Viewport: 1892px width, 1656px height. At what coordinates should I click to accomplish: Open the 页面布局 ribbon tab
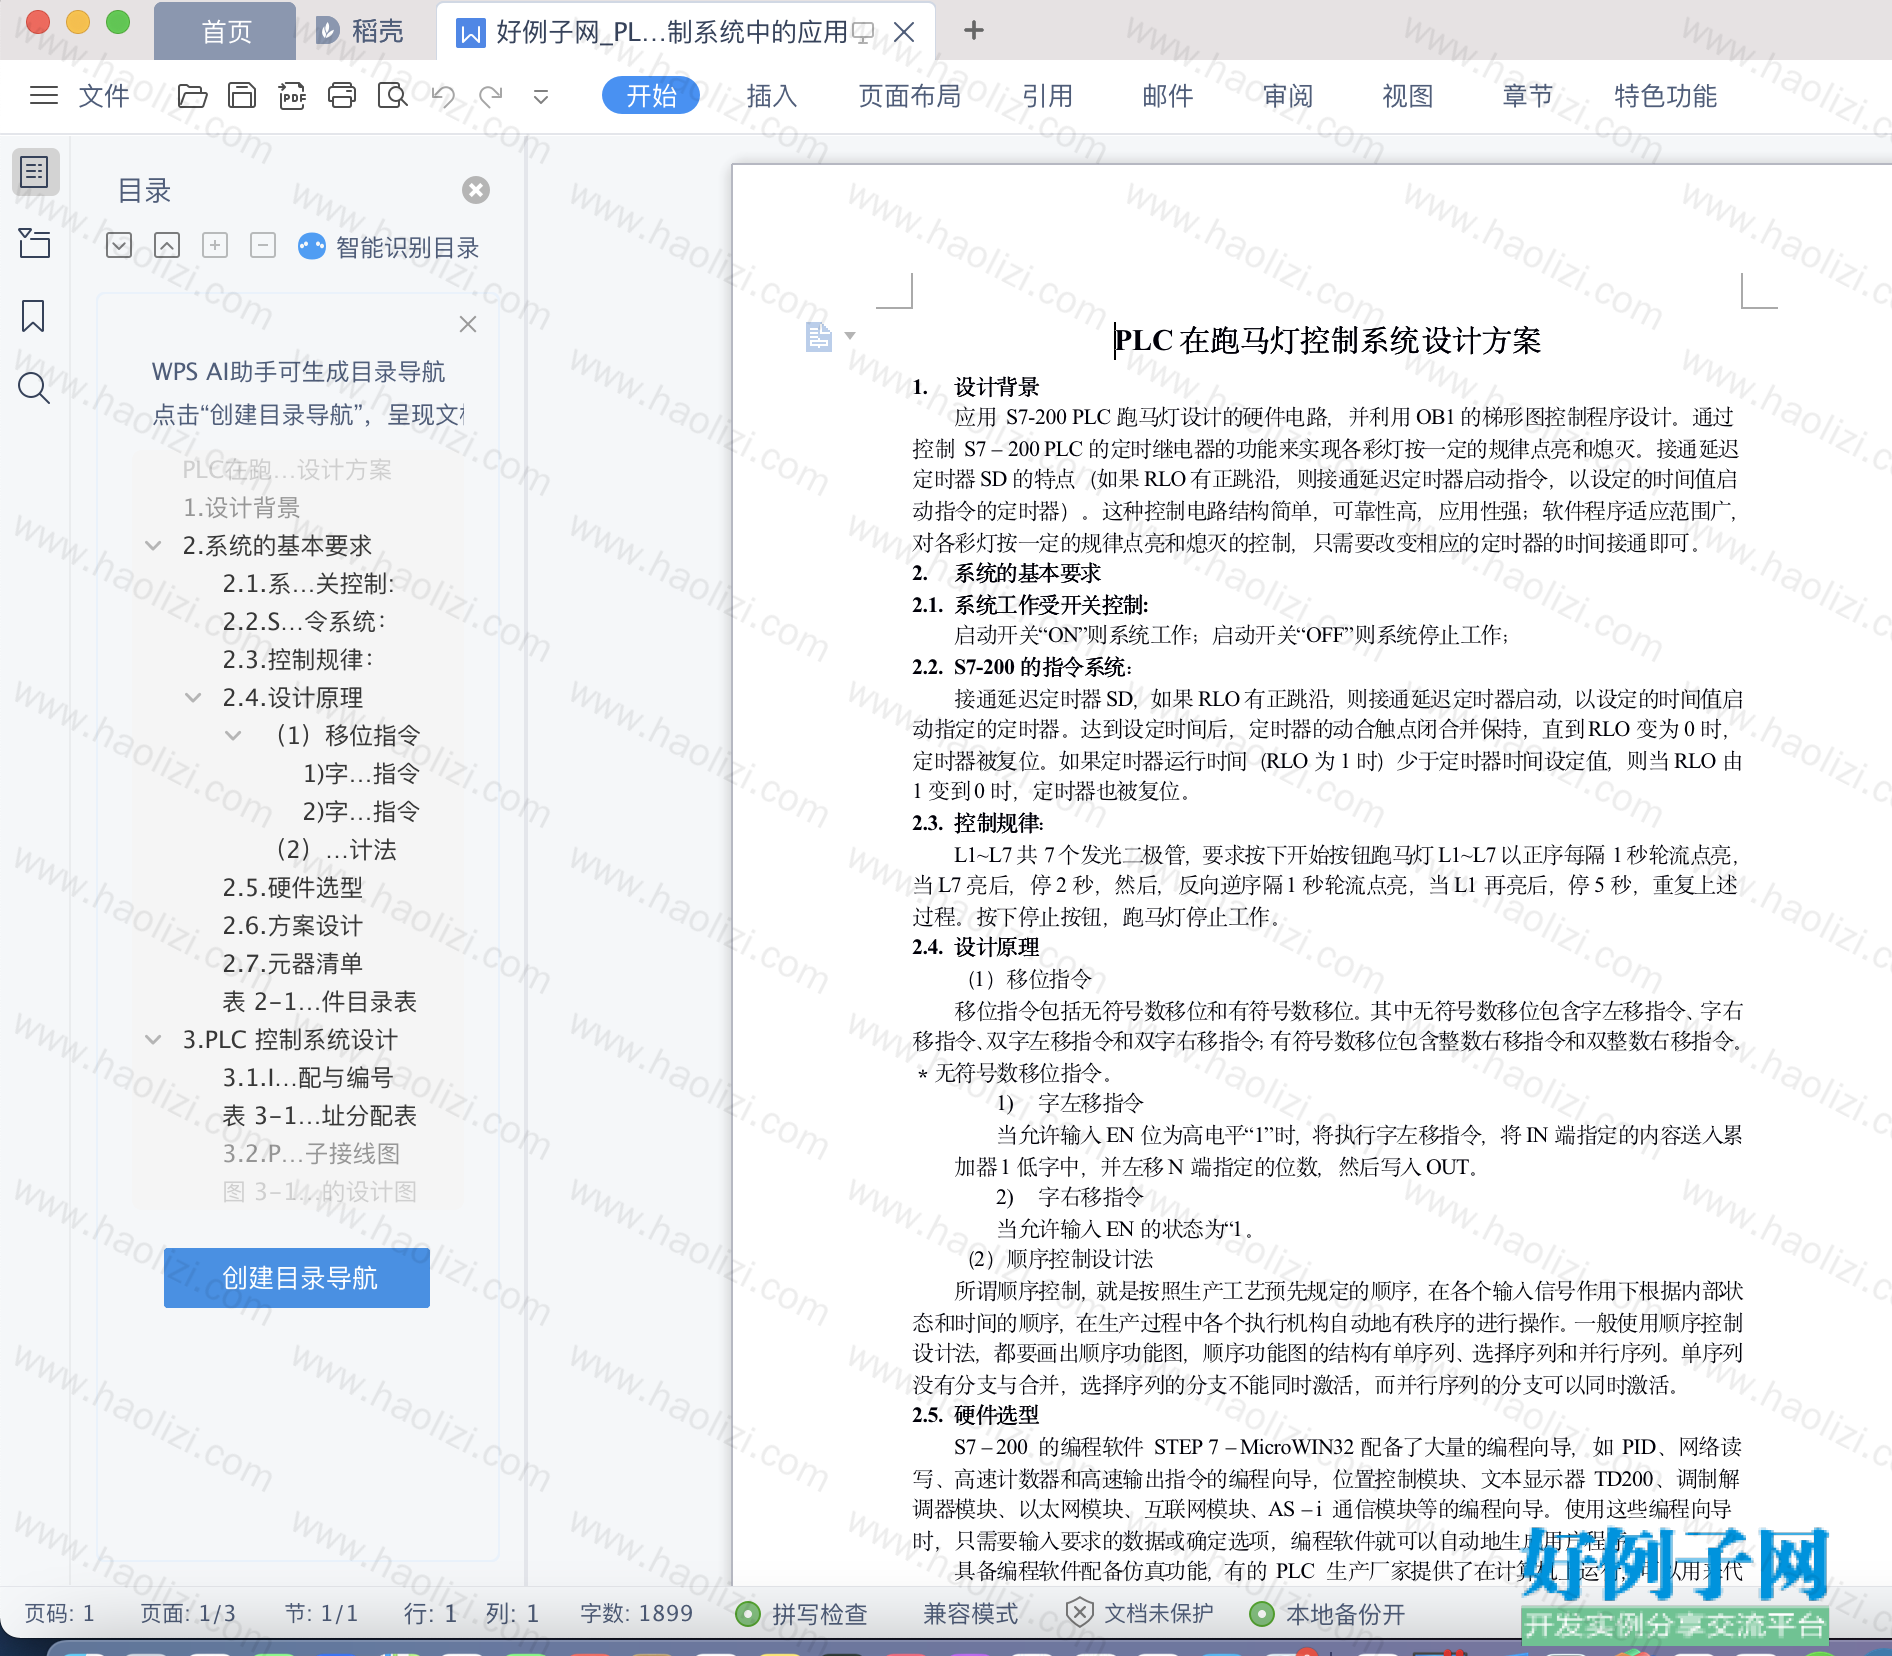click(x=910, y=96)
